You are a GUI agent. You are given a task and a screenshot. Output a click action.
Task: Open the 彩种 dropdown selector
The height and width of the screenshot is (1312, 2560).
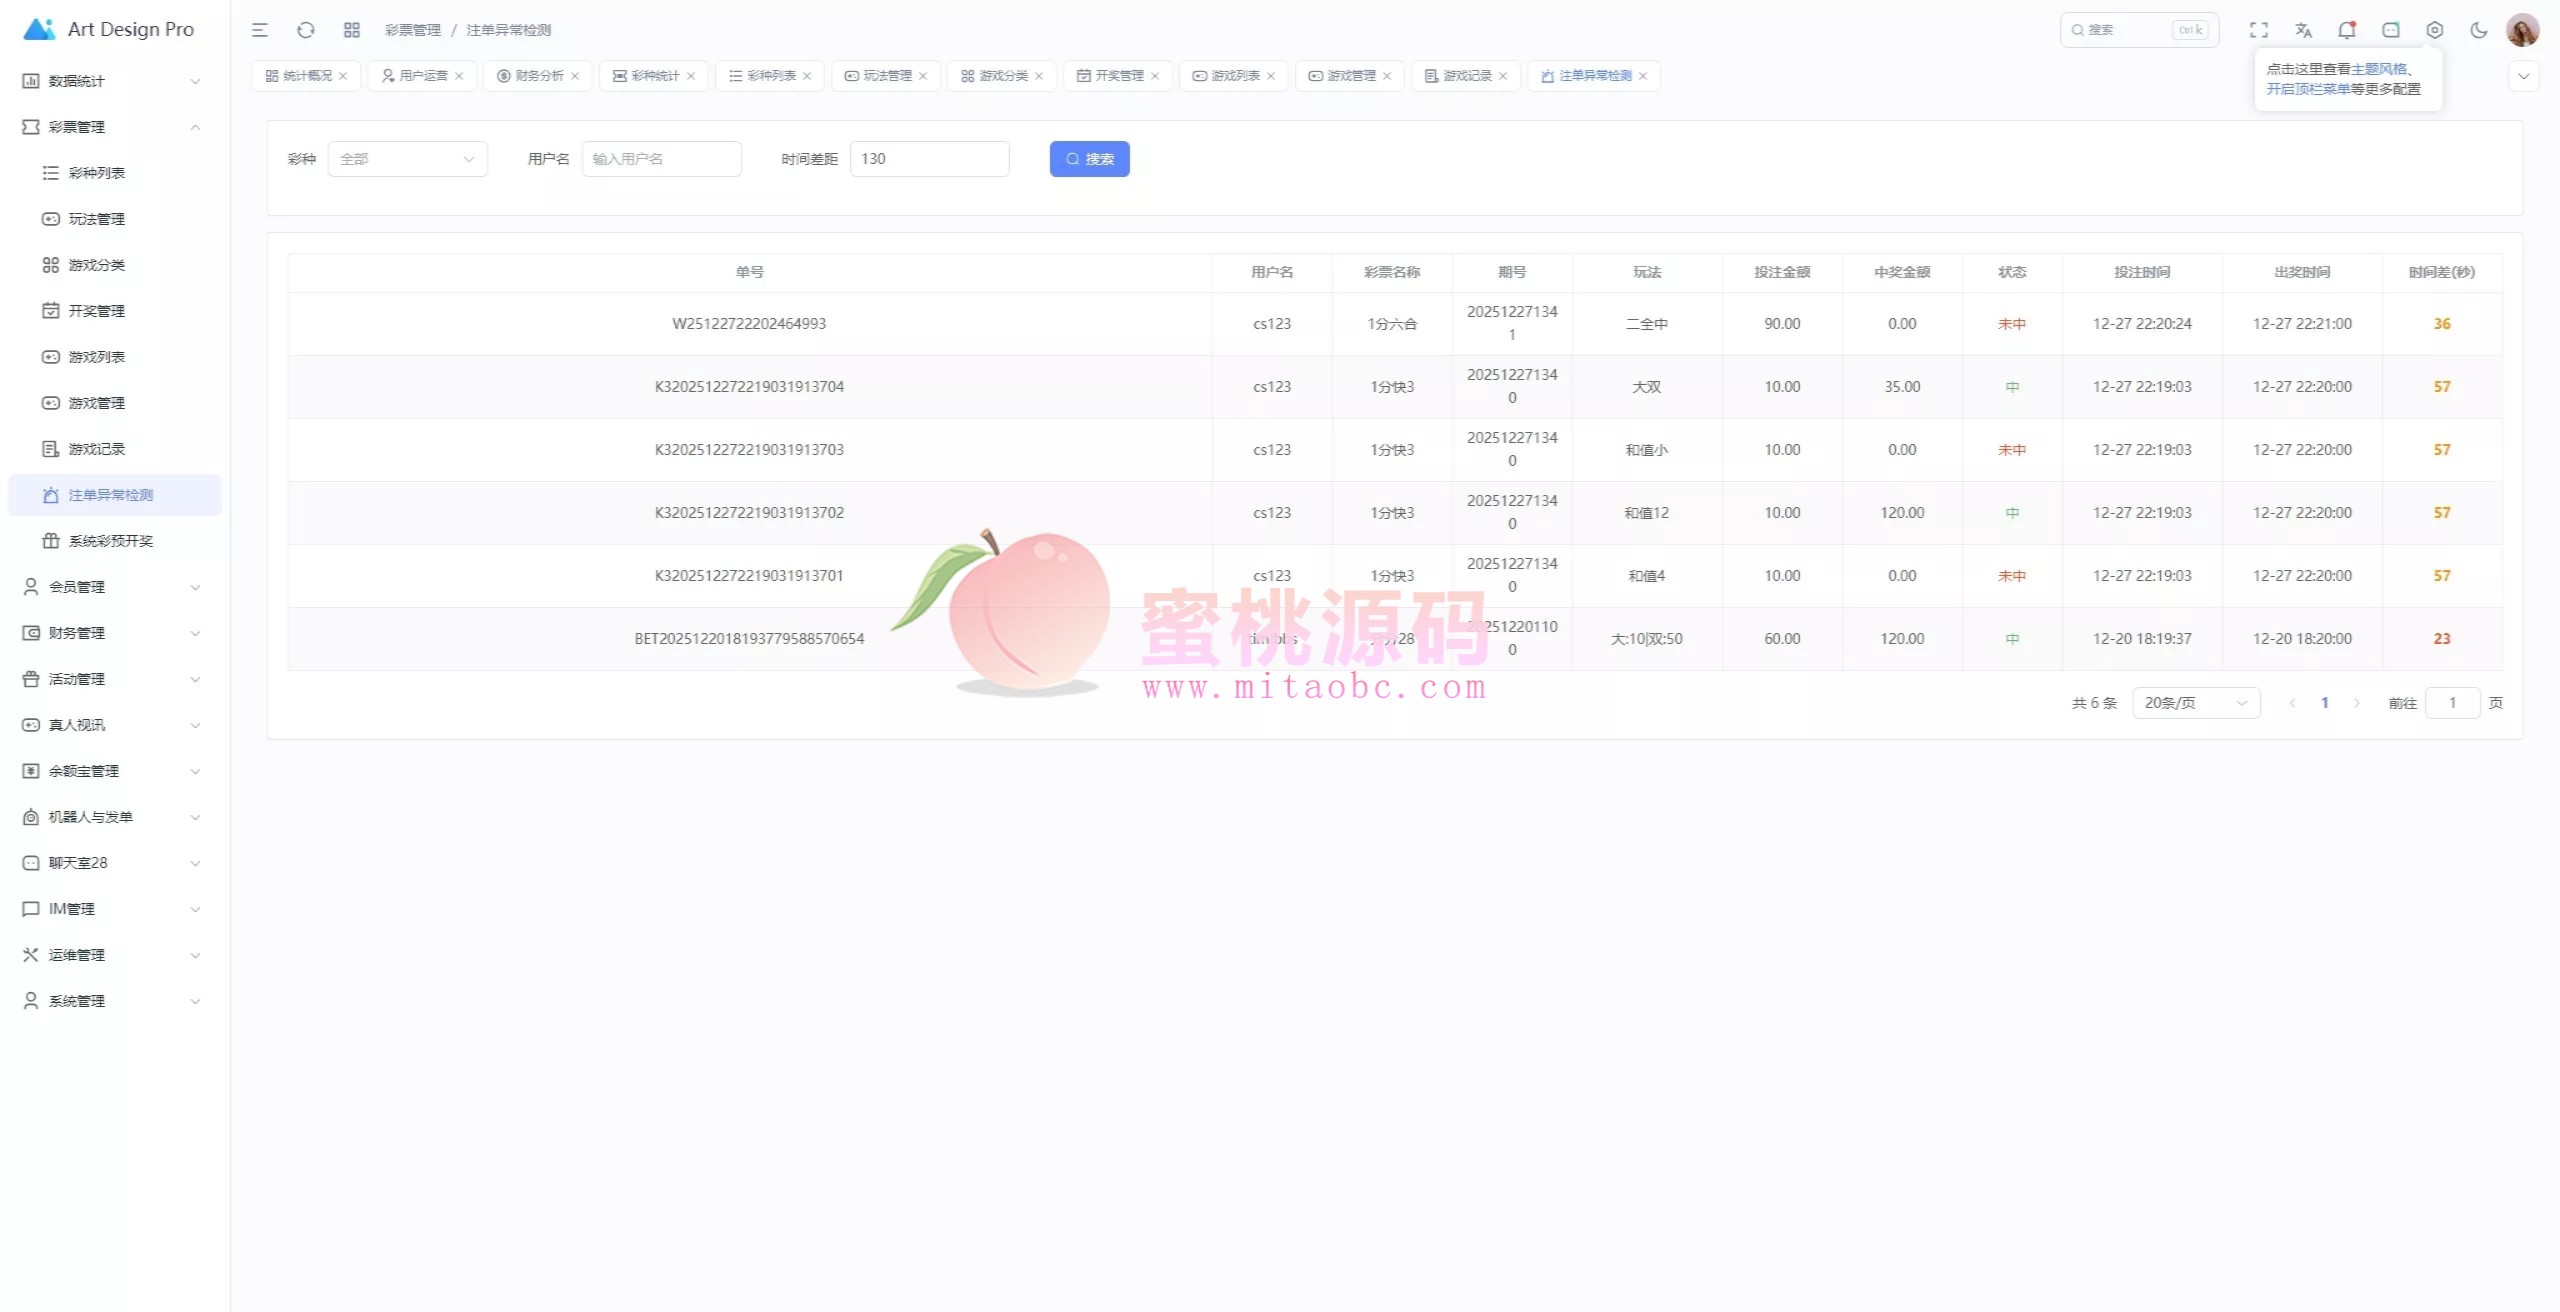407,159
